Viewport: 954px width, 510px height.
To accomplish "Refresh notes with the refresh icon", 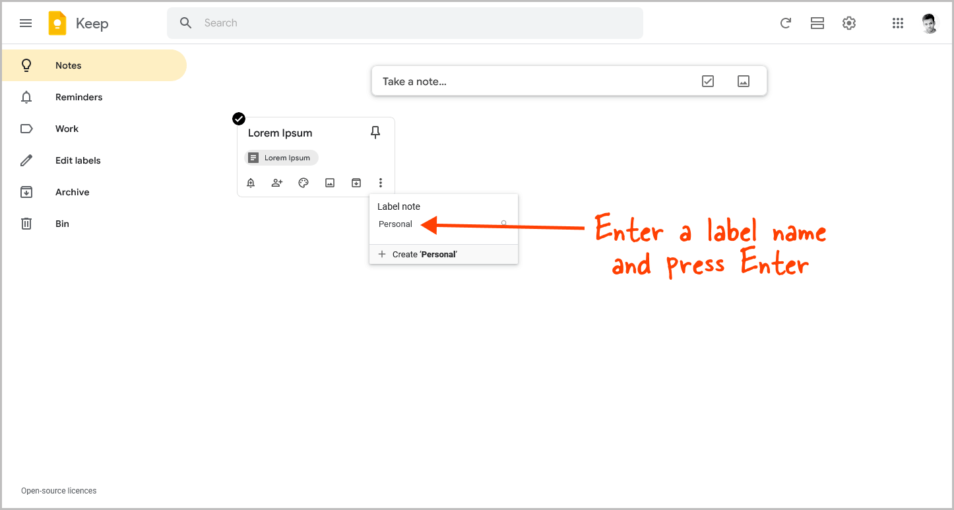I will point(785,23).
